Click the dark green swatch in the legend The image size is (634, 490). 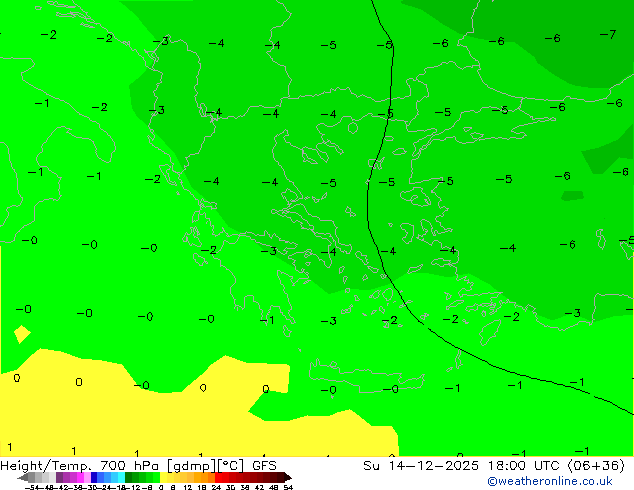pyautogui.click(x=129, y=477)
